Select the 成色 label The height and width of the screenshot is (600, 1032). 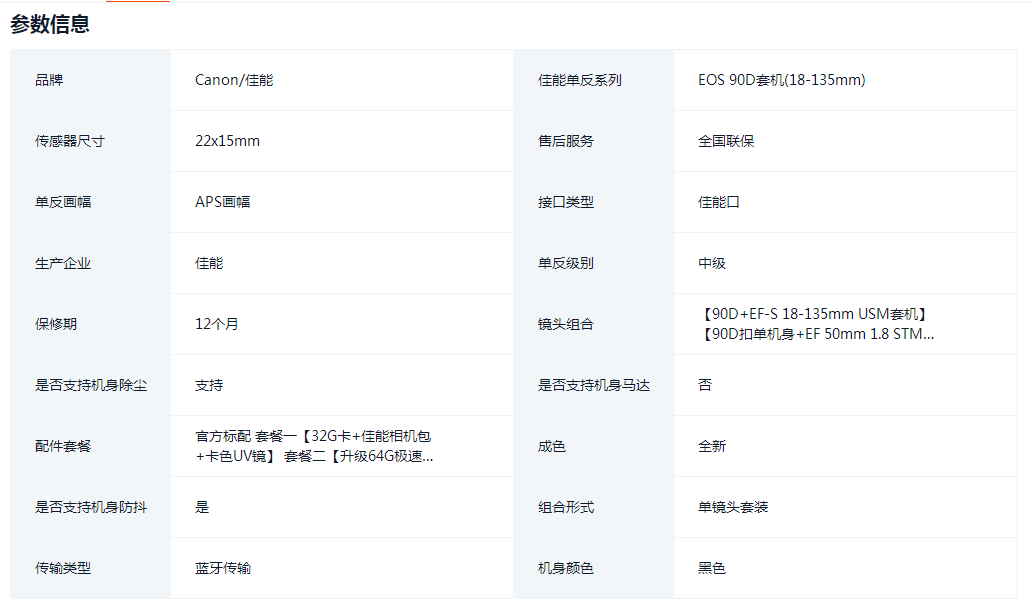552,447
